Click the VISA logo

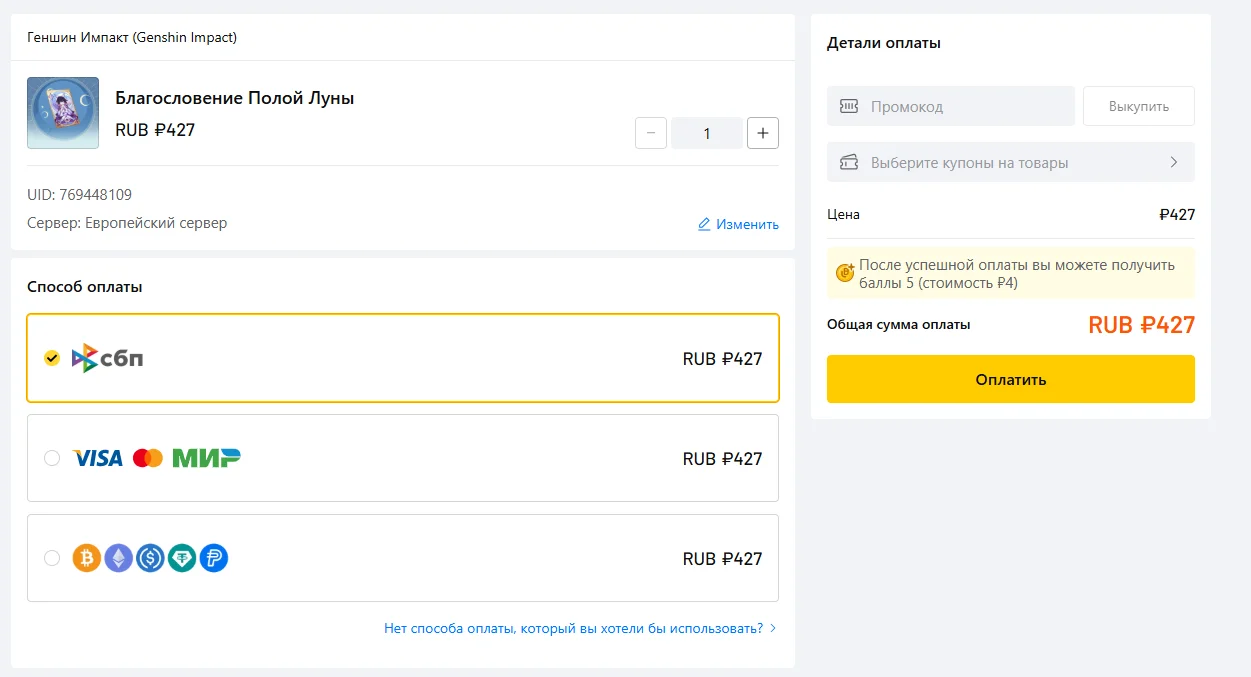tap(98, 458)
